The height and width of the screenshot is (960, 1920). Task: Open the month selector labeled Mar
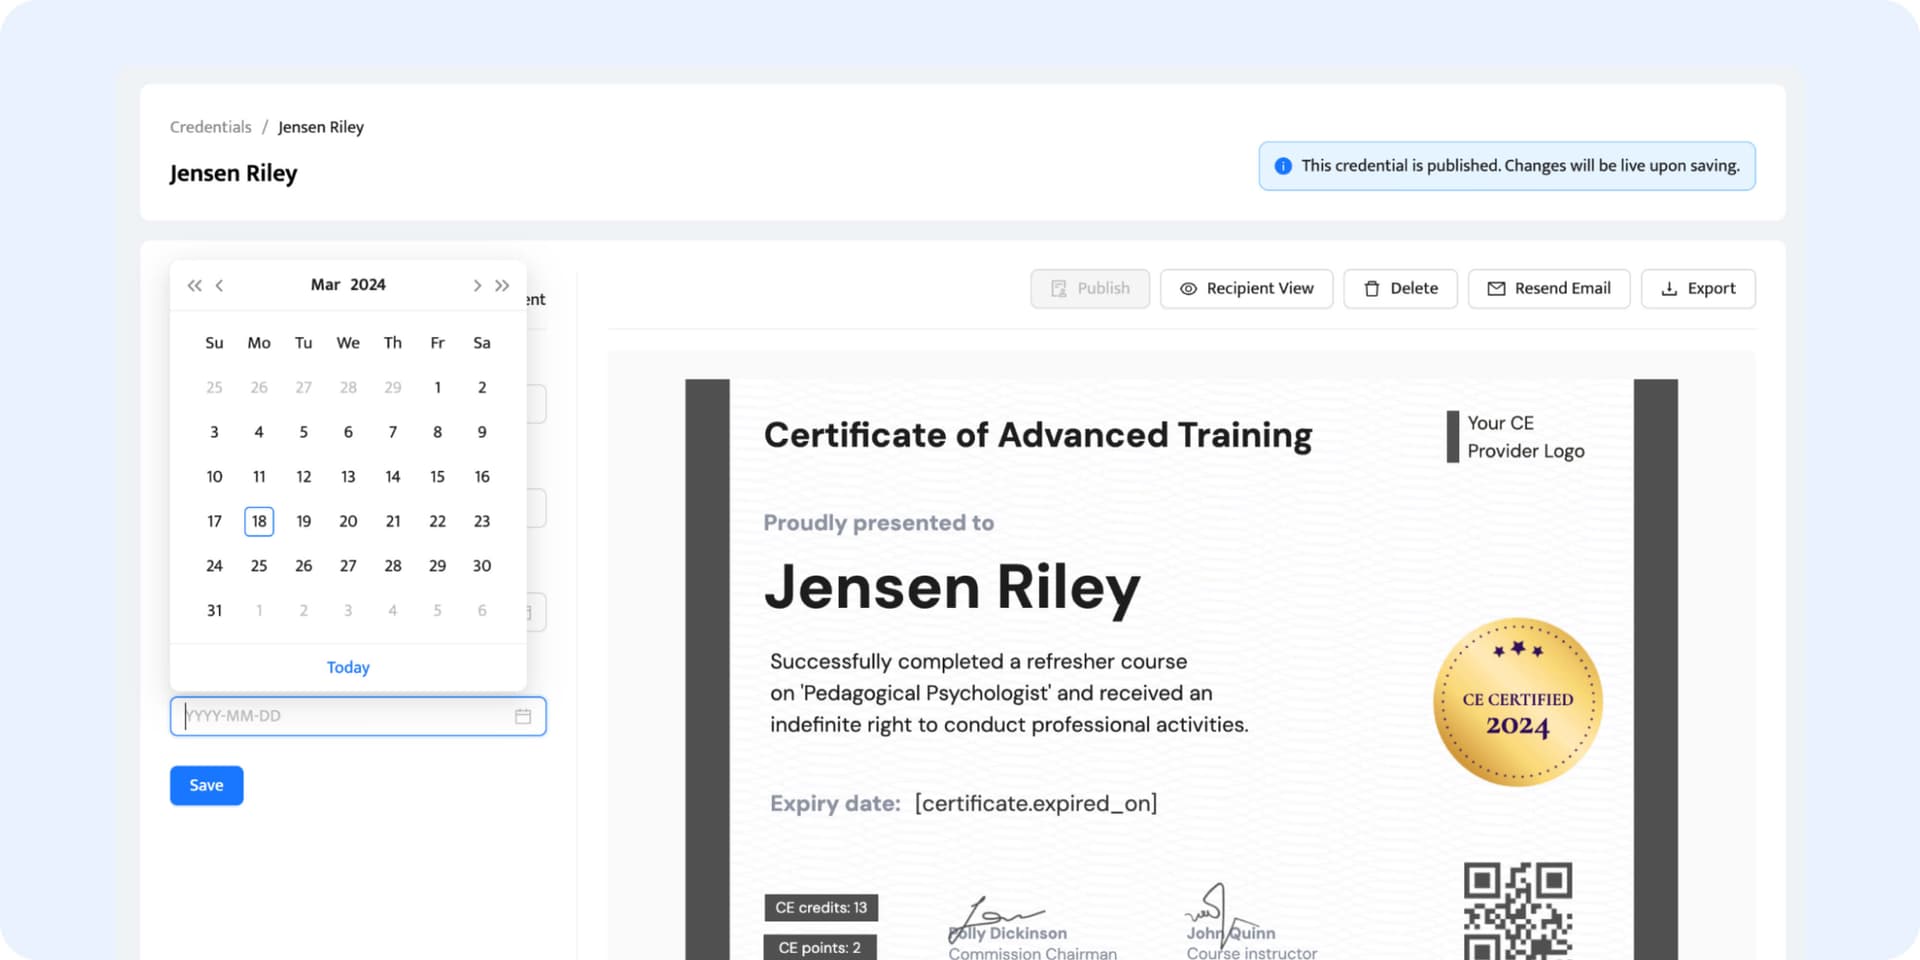tap(325, 285)
